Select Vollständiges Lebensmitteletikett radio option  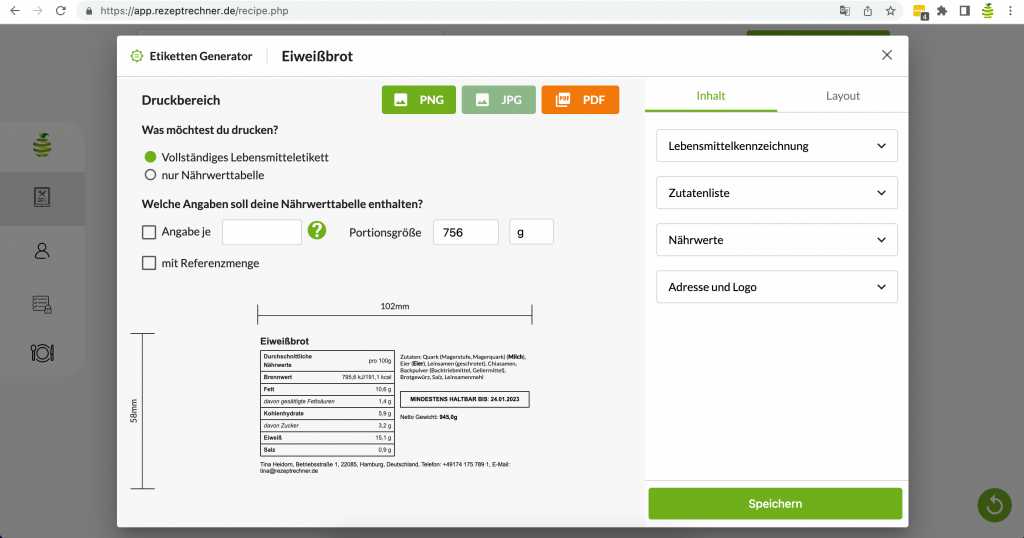150,157
